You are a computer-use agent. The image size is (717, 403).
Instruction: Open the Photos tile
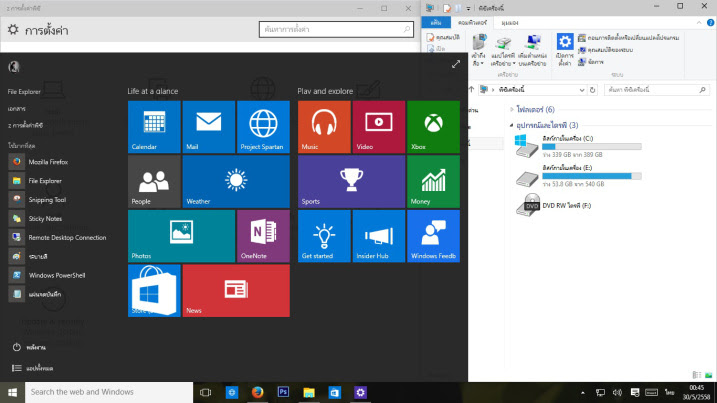tap(182, 236)
